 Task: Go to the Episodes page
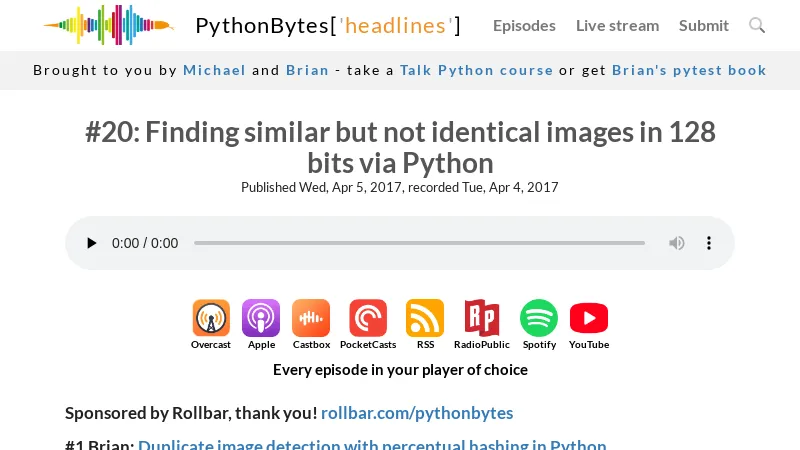tap(524, 25)
